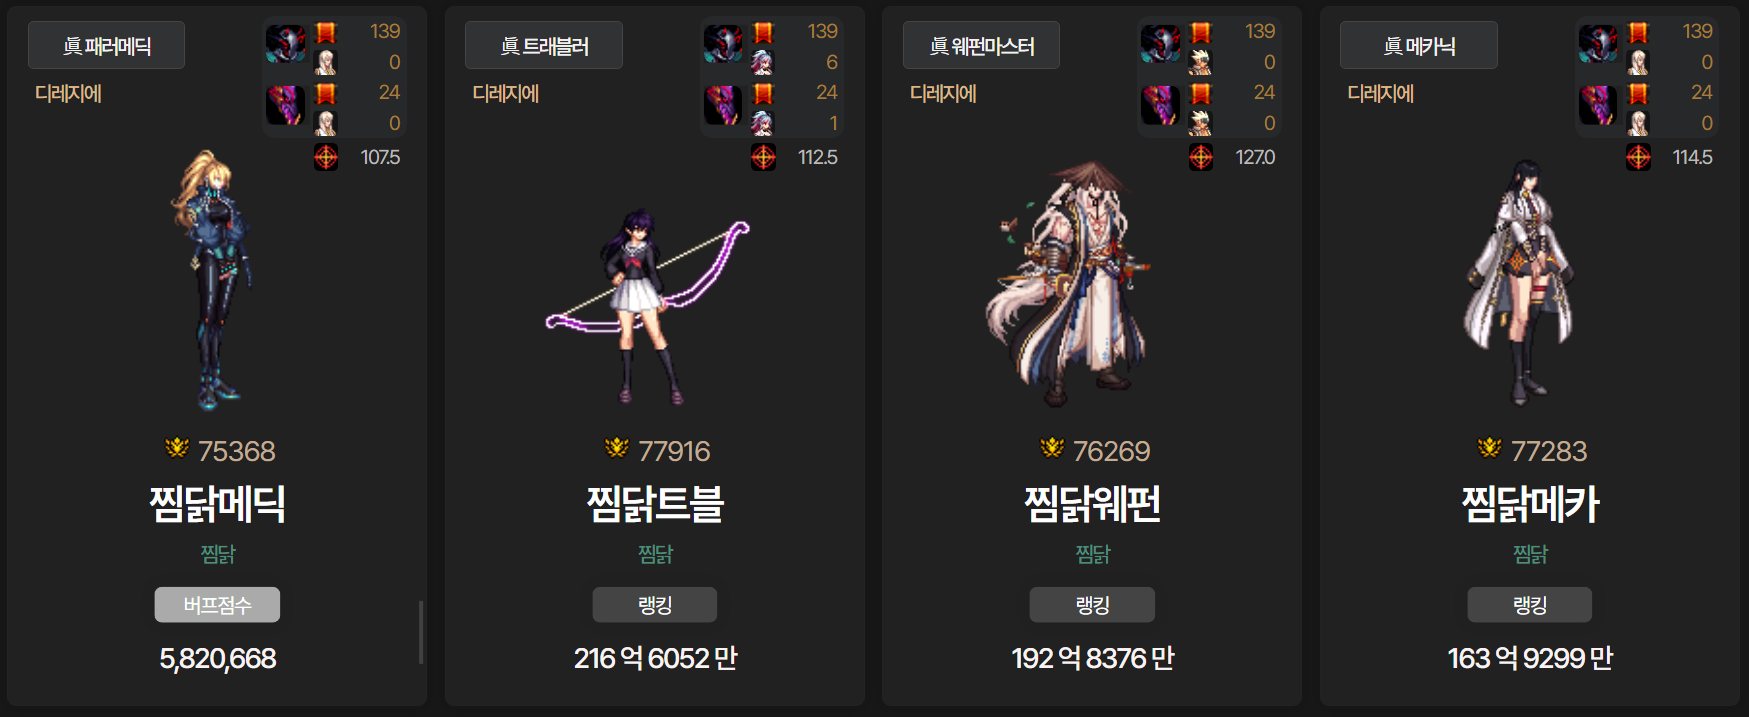Click the 眞 메카닉 class badge
The width and height of the screenshot is (1749, 717).
point(1418,45)
